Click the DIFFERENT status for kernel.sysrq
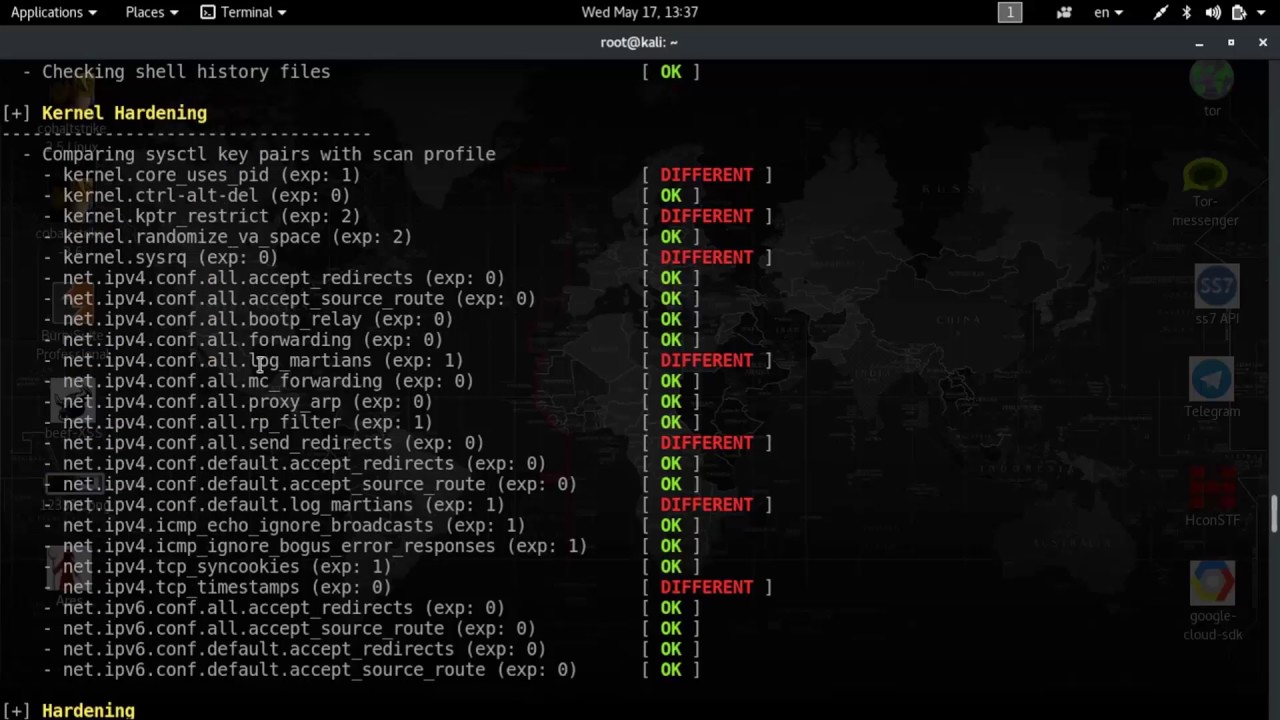This screenshot has width=1280, height=720. click(706, 257)
